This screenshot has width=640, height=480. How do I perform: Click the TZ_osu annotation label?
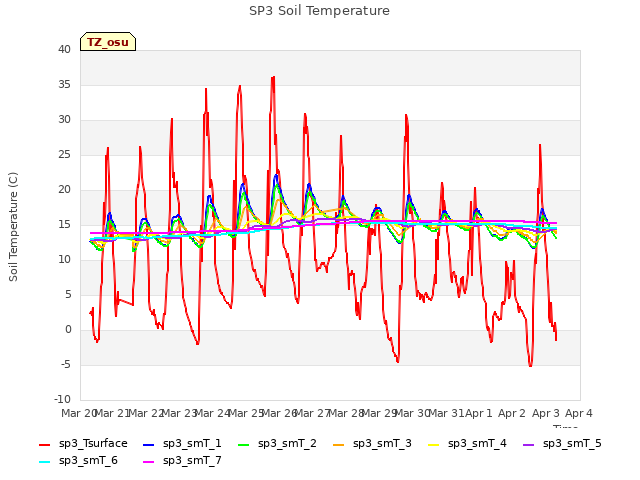pyautogui.click(x=108, y=42)
